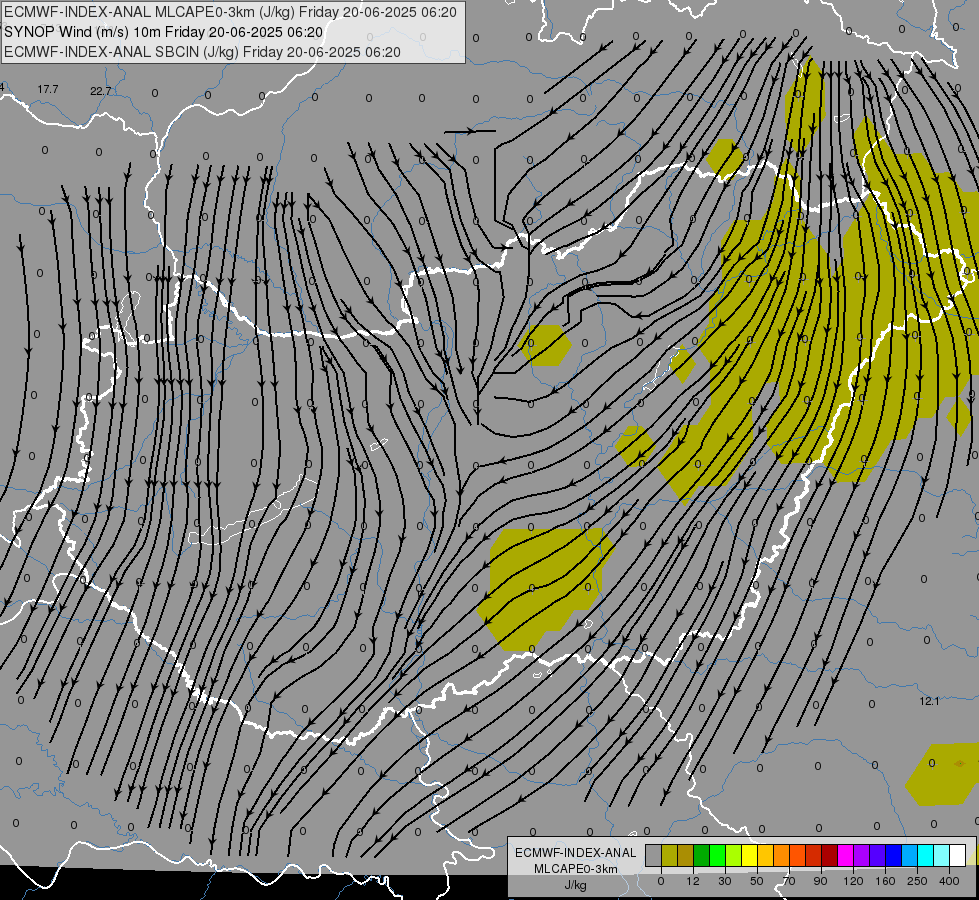This screenshot has width=979, height=900.
Task: Select the legend tick label 50
Action: (757, 881)
